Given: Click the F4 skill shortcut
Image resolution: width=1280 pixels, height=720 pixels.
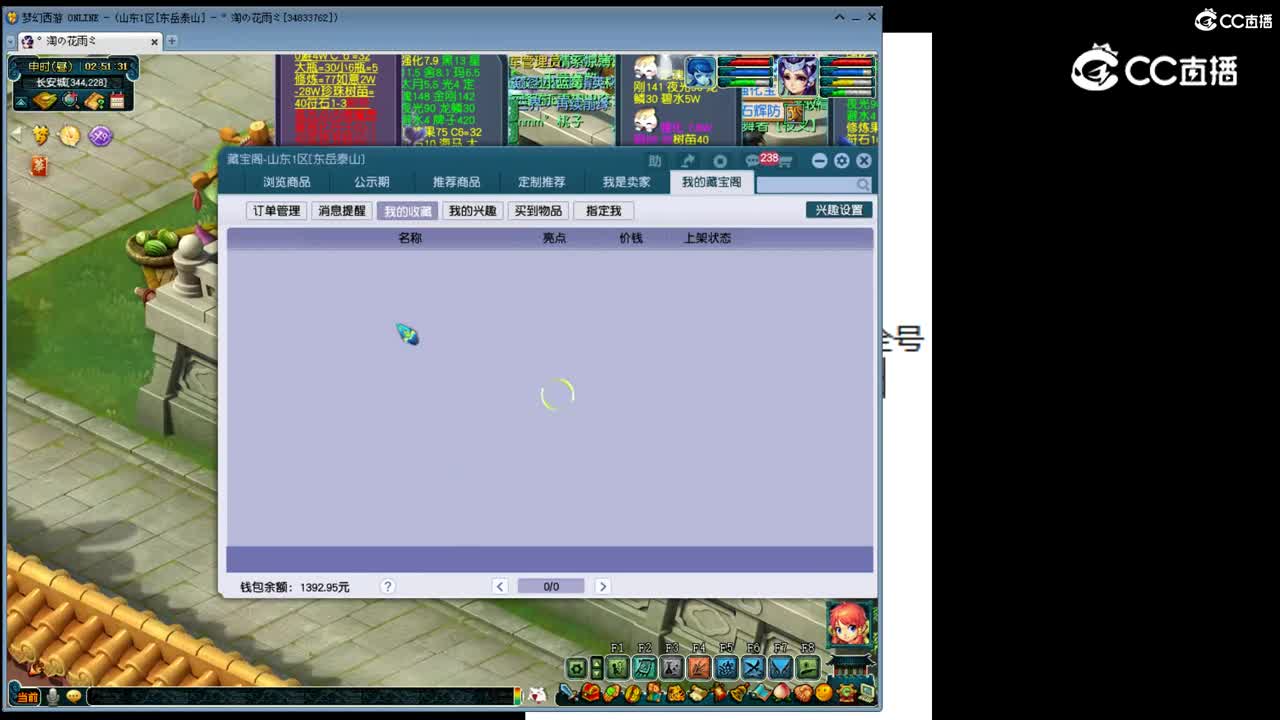Looking at the screenshot, I should click(699, 667).
